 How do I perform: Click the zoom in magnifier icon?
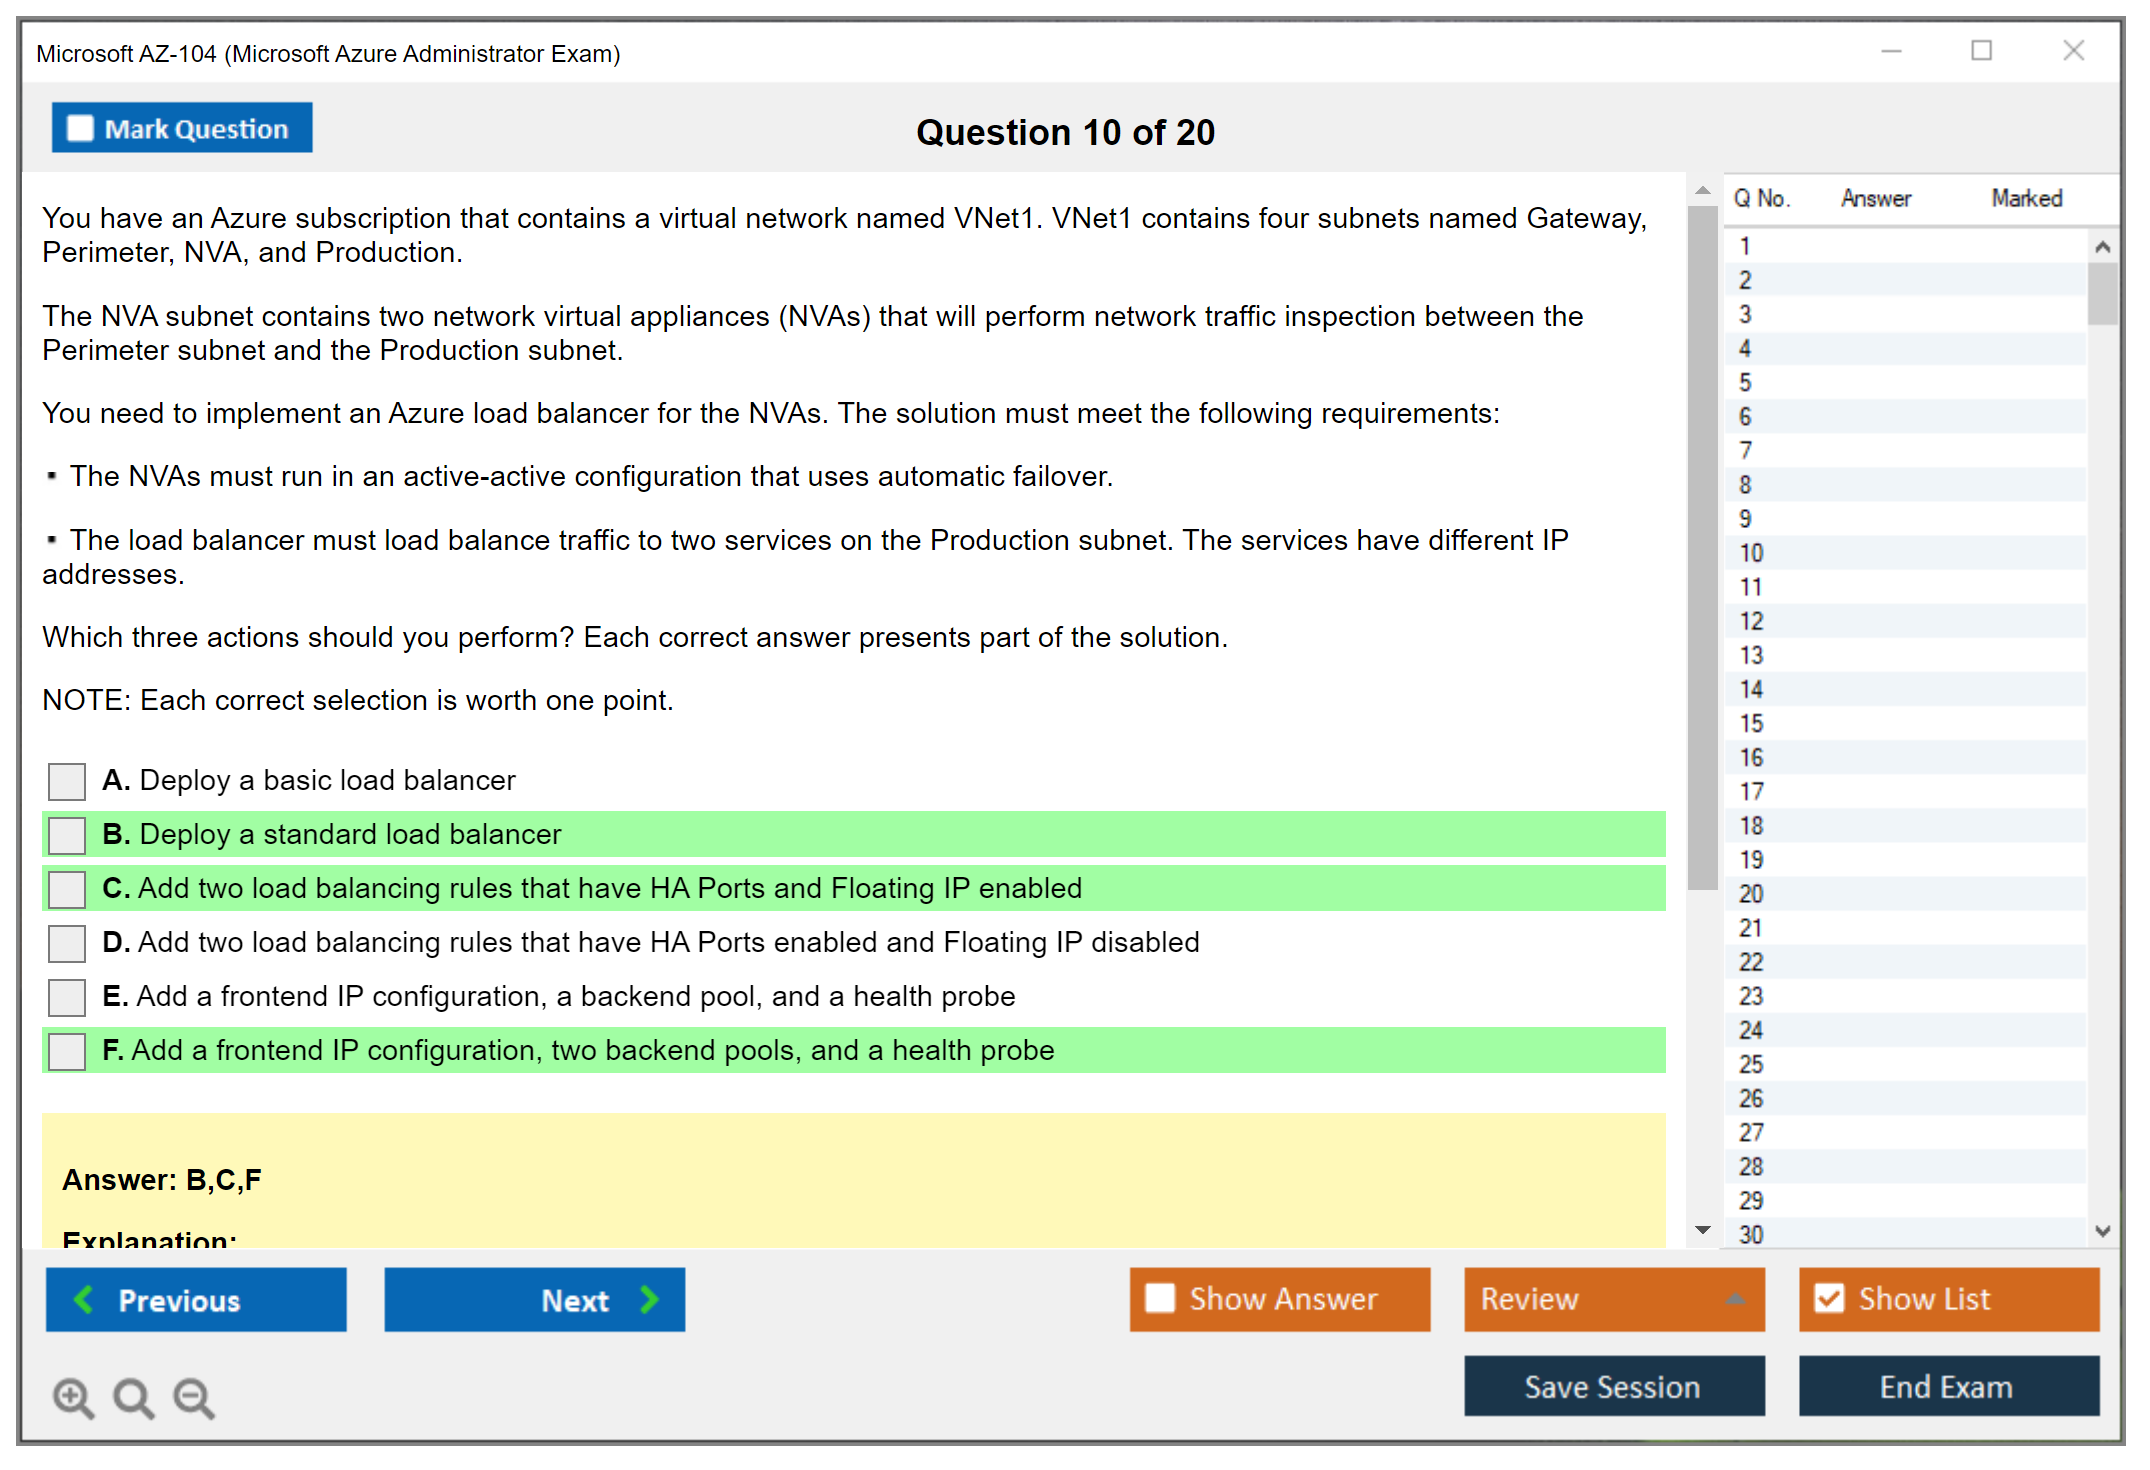(x=73, y=1397)
